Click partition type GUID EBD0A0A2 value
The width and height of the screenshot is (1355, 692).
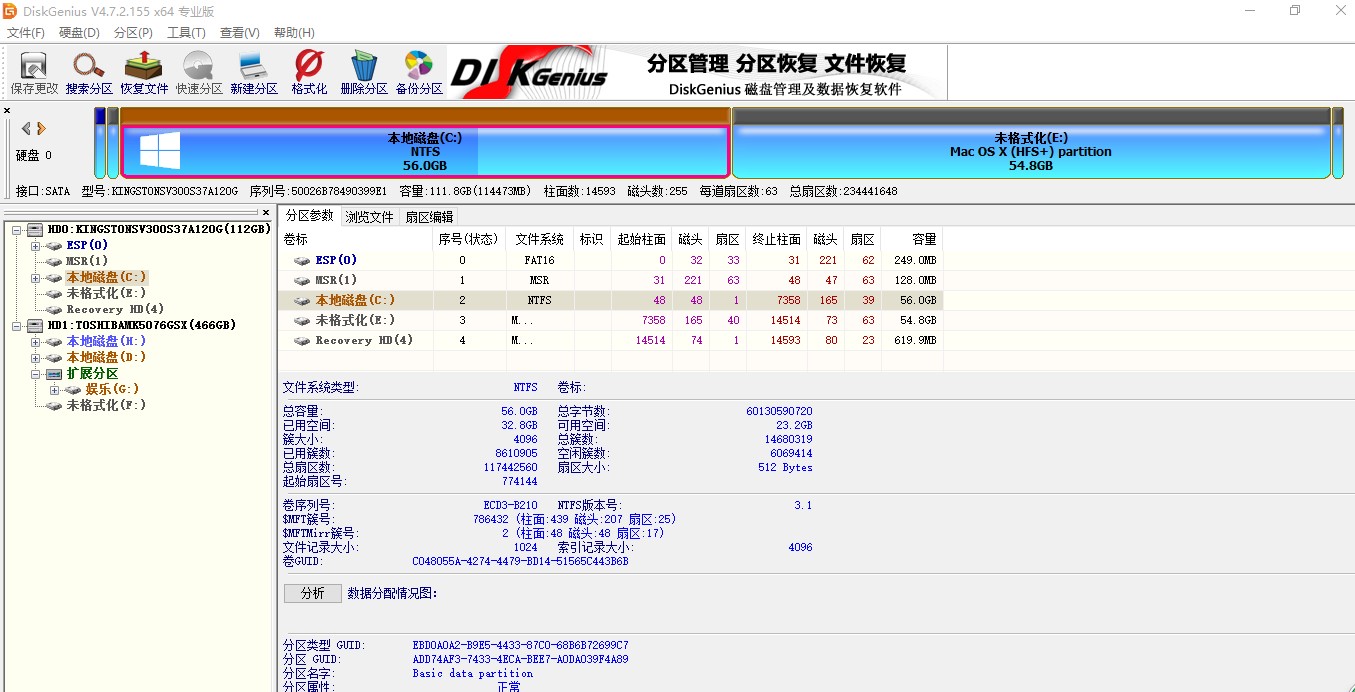(x=520, y=646)
